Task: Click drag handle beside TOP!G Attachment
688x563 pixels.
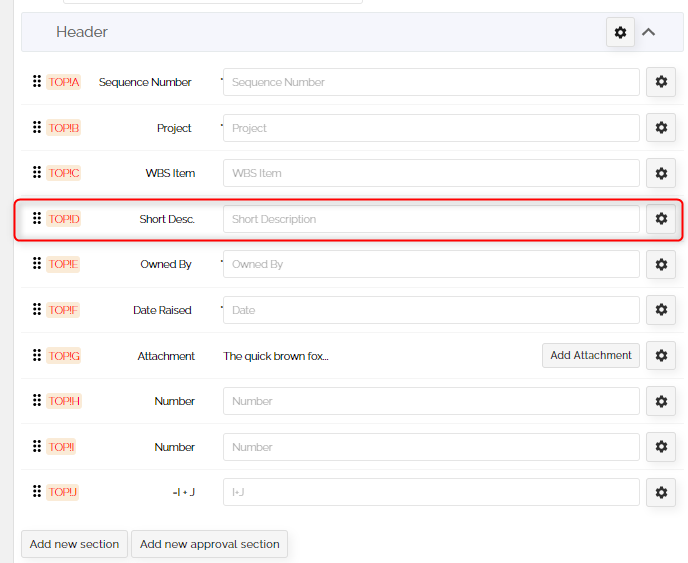Action: pos(37,355)
